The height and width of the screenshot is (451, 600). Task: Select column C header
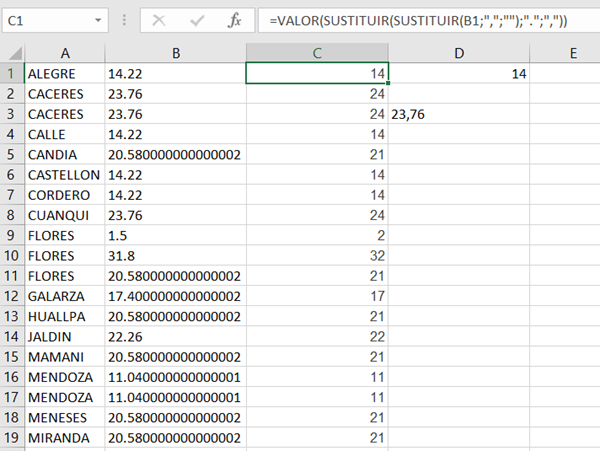pyautogui.click(x=317, y=53)
